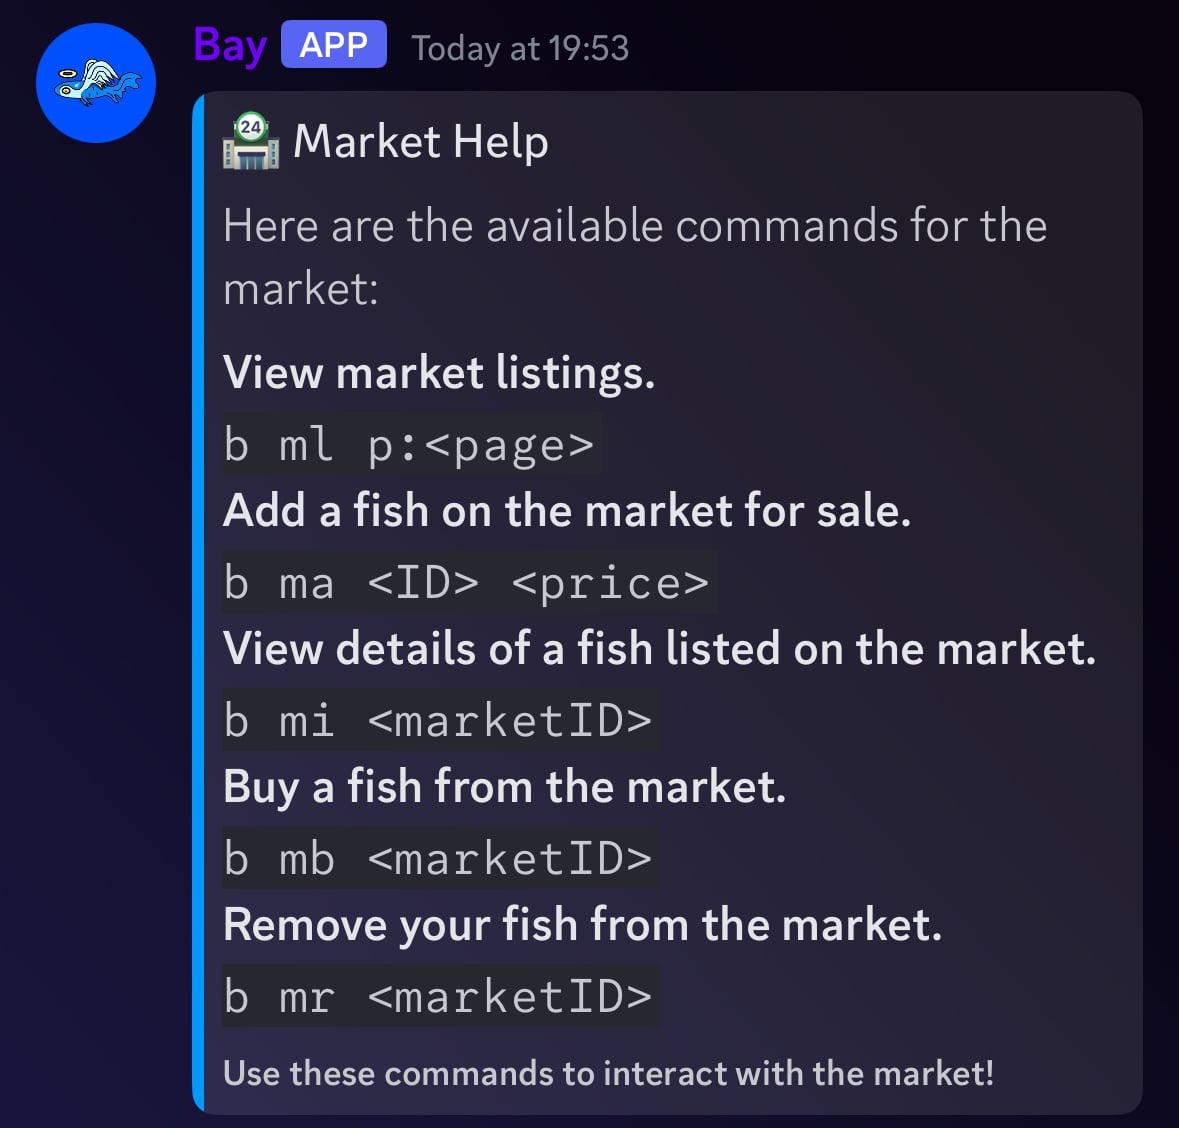Screen dimensions: 1179x1128
Task: Click the convenience store emoji beside Market Help
Action: [x=250, y=140]
